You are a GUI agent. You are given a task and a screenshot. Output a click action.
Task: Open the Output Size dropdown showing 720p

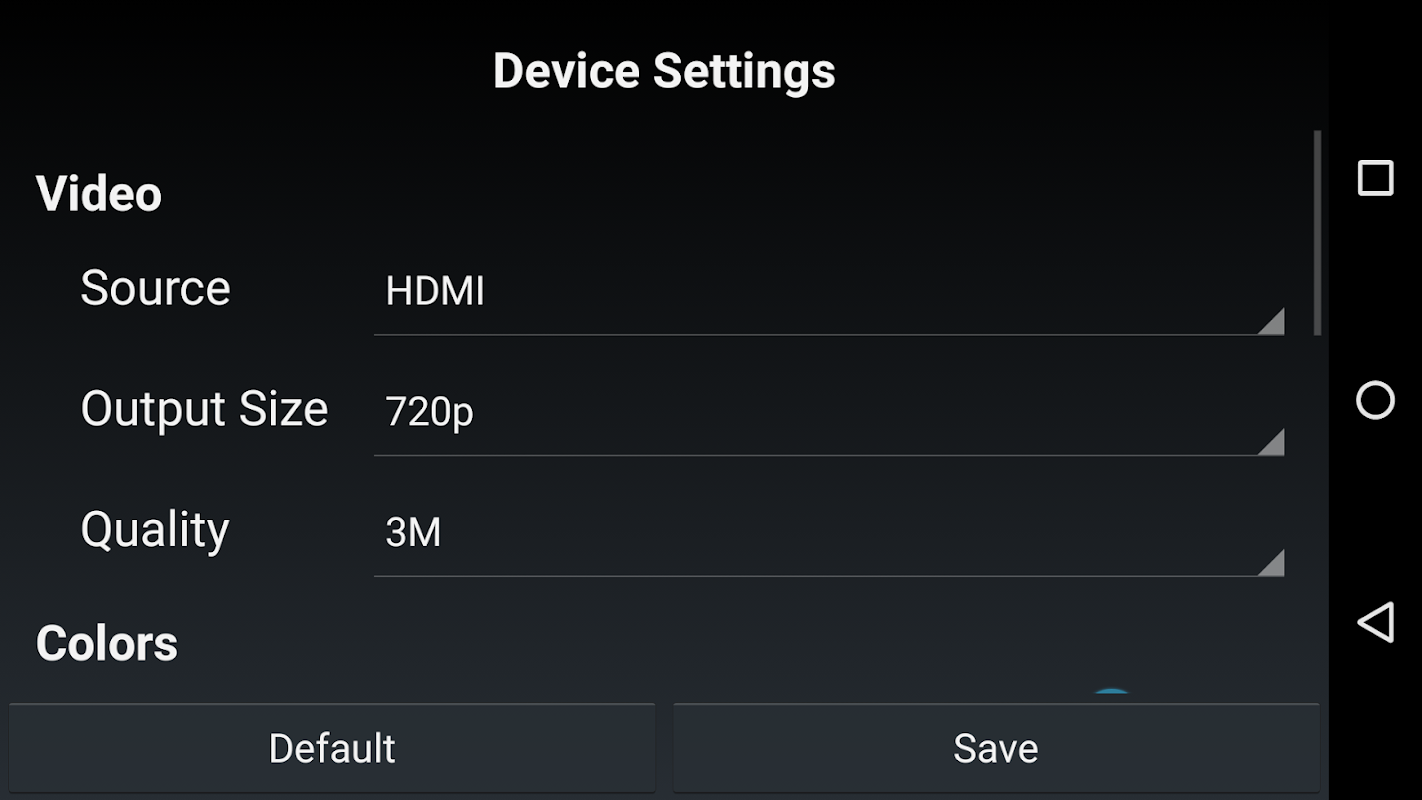click(x=829, y=412)
